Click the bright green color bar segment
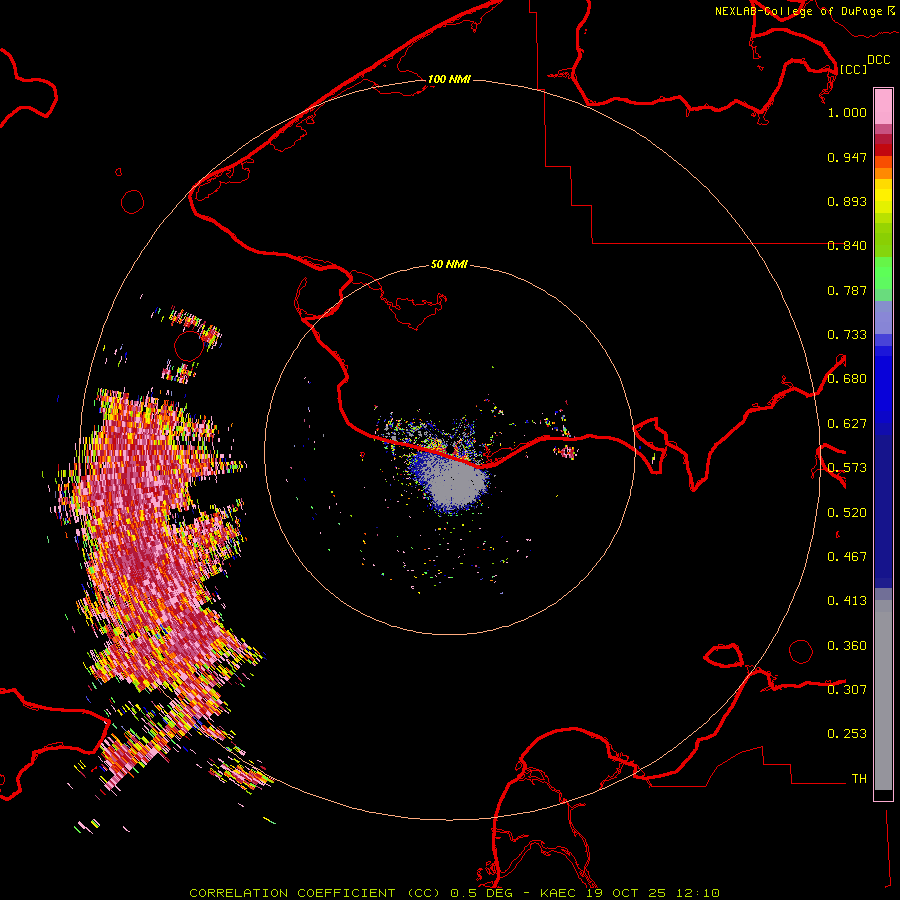 click(883, 273)
